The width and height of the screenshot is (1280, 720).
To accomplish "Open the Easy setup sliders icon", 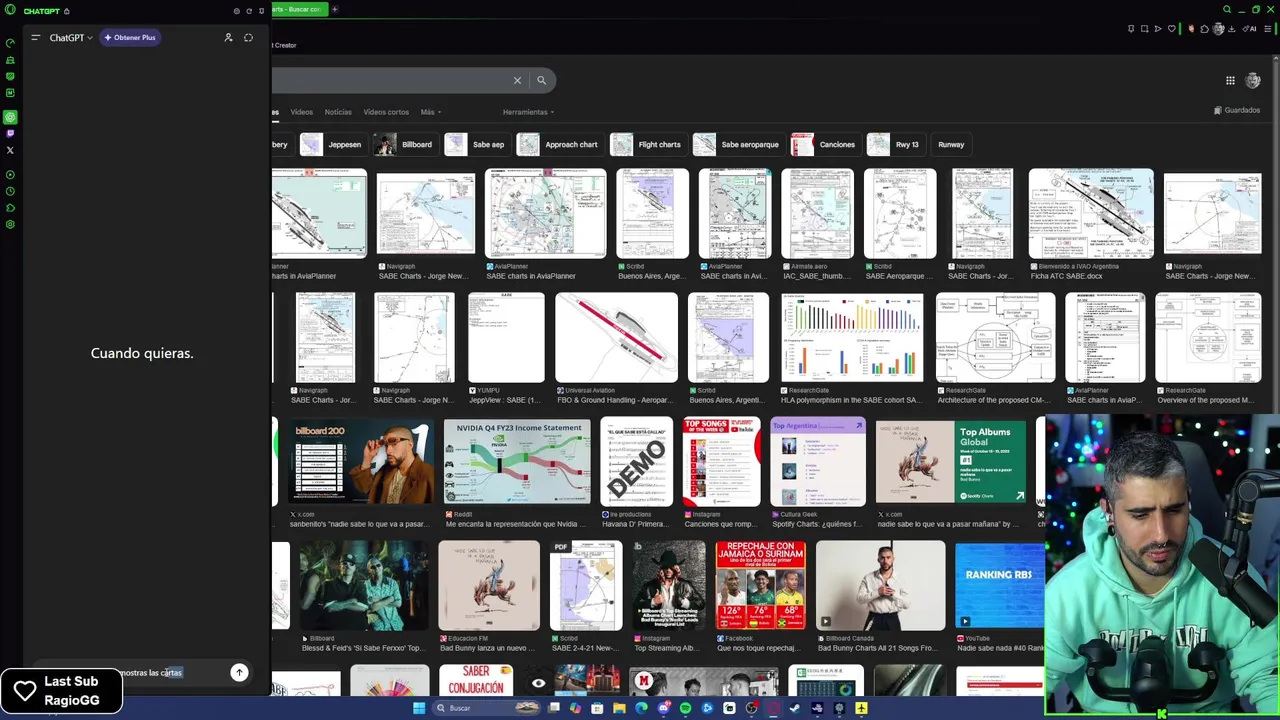I will (x=1268, y=29).
